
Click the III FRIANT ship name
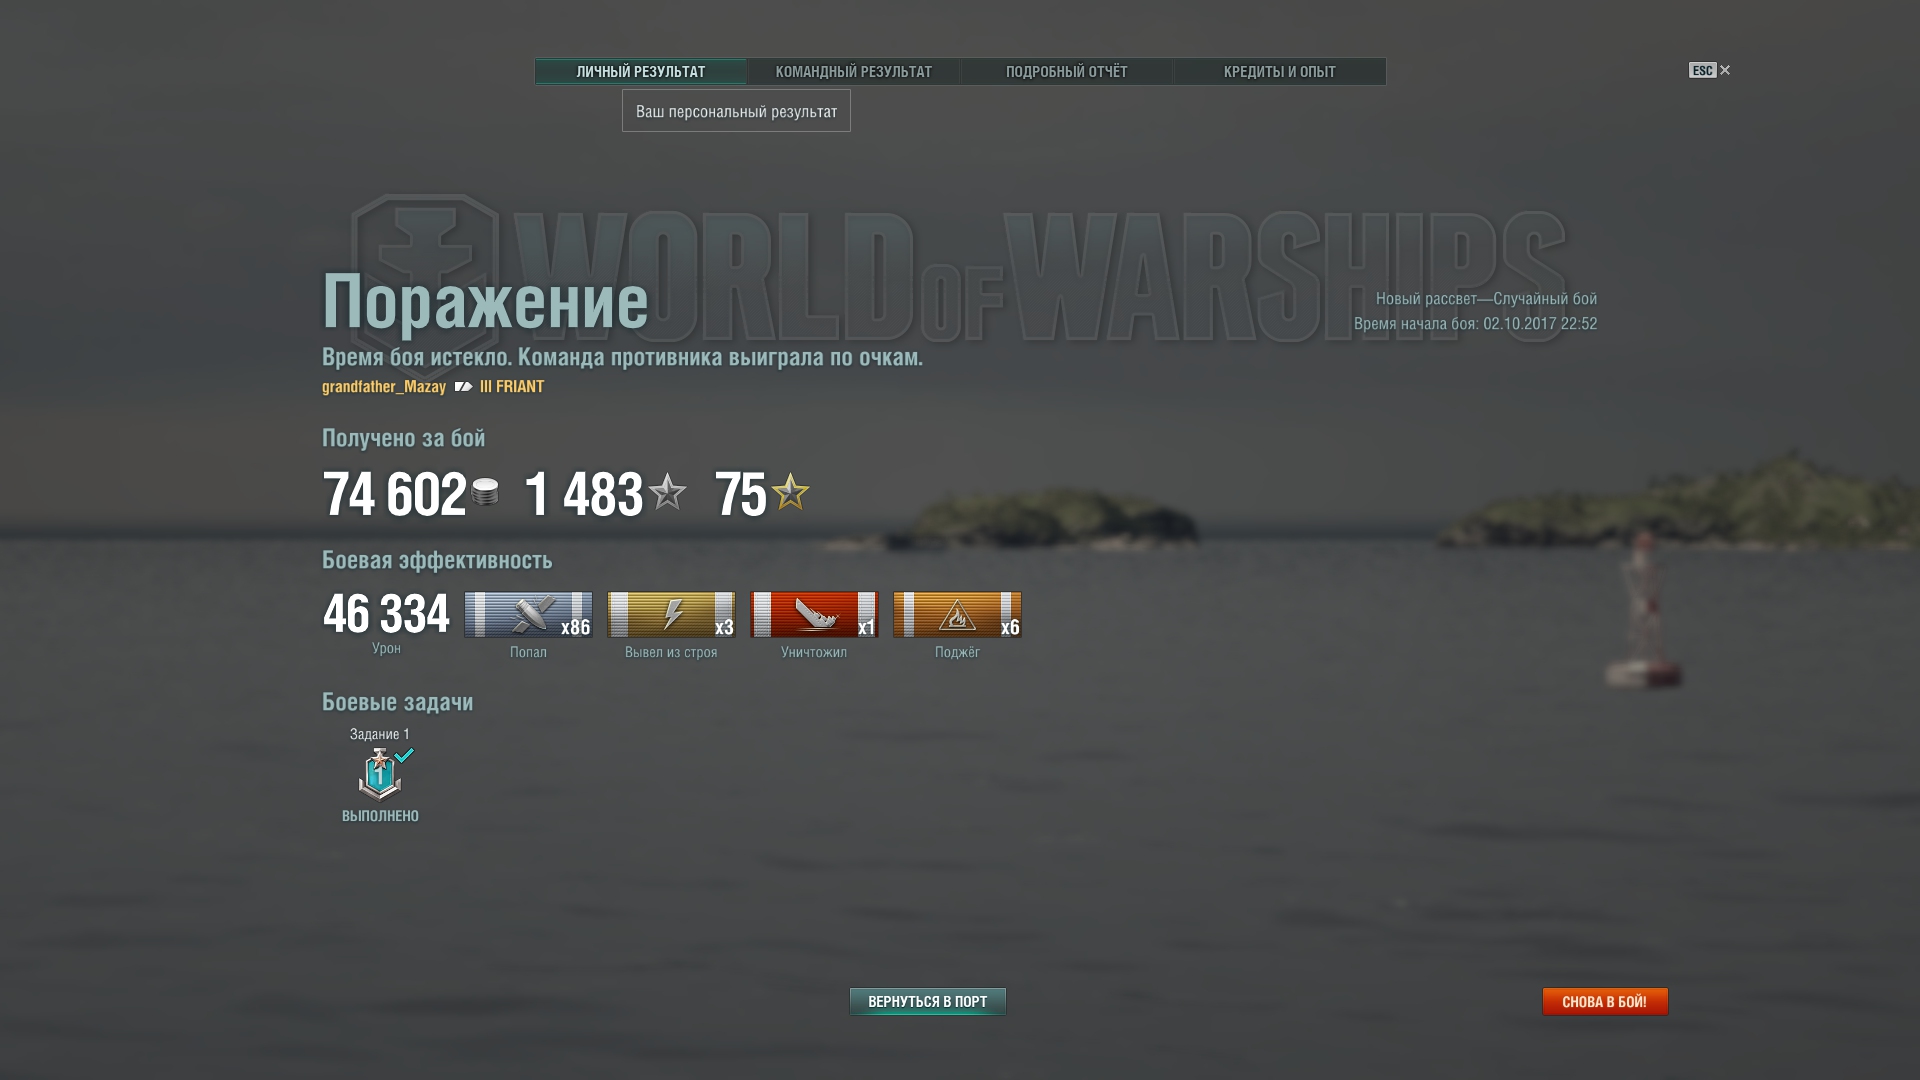click(x=512, y=387)
